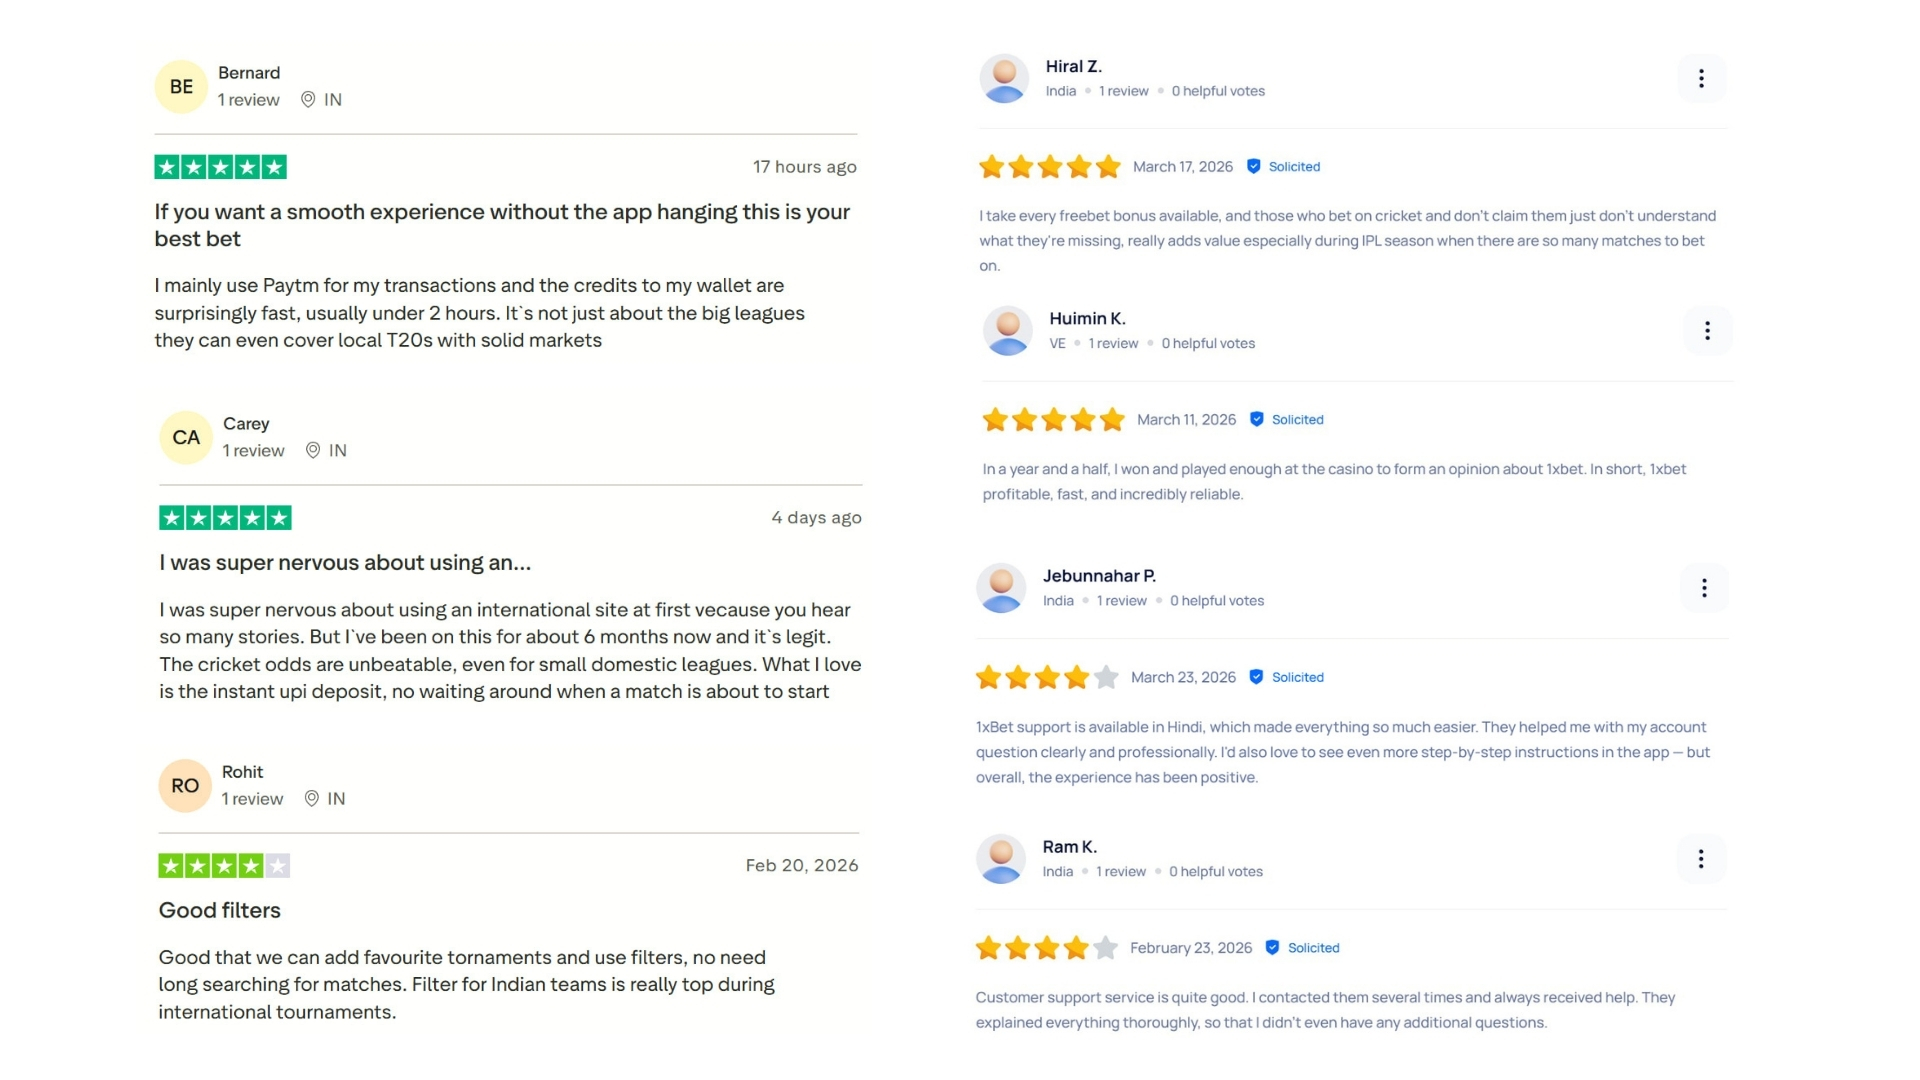Open Carey's "1 review" link
Screen dimensions: 1920x1080
(253, 450)
